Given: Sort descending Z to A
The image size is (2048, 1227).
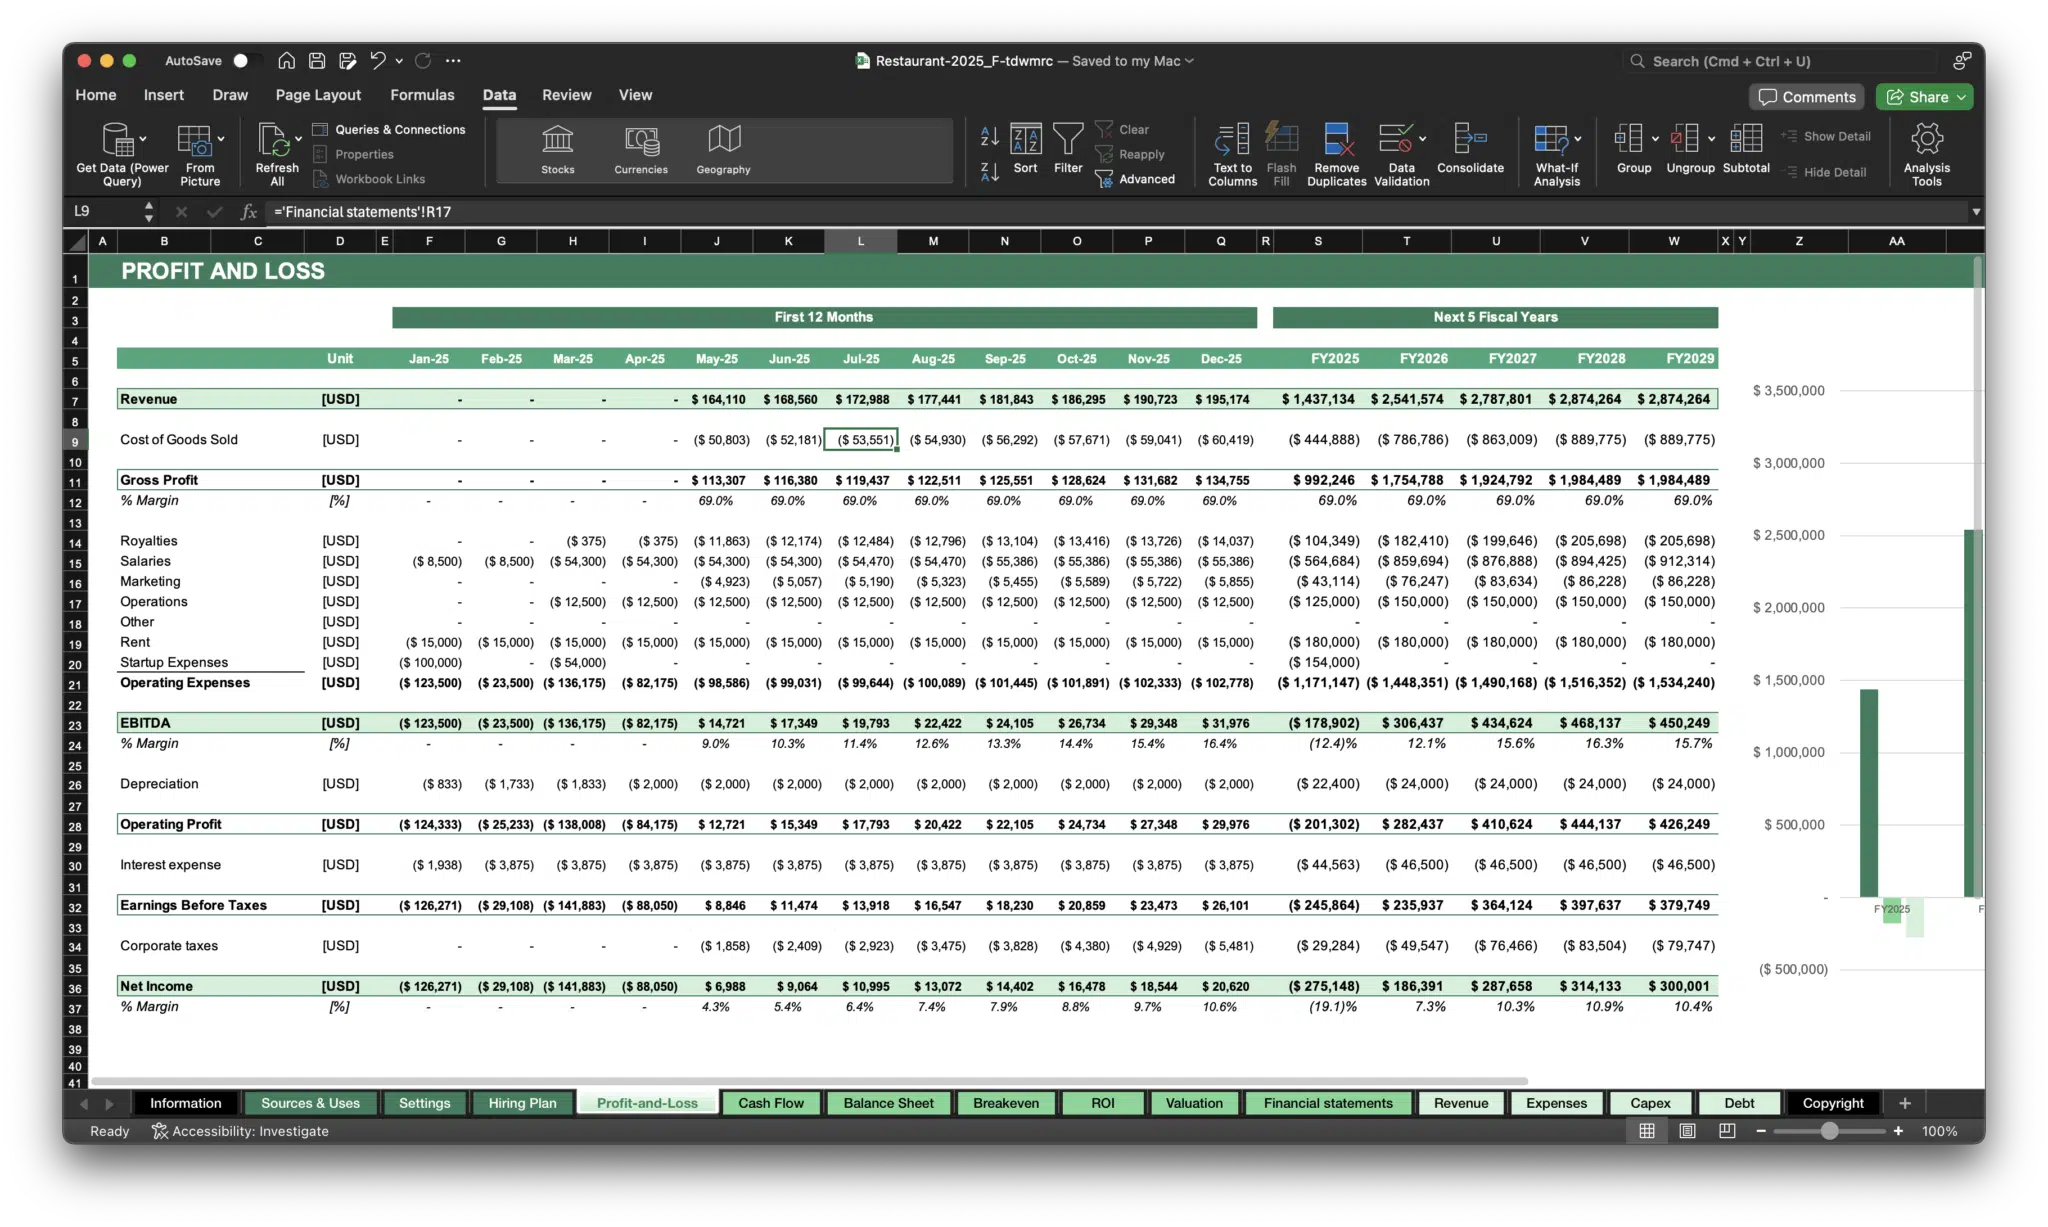Looking at the screenshot, I should (990, 172).
